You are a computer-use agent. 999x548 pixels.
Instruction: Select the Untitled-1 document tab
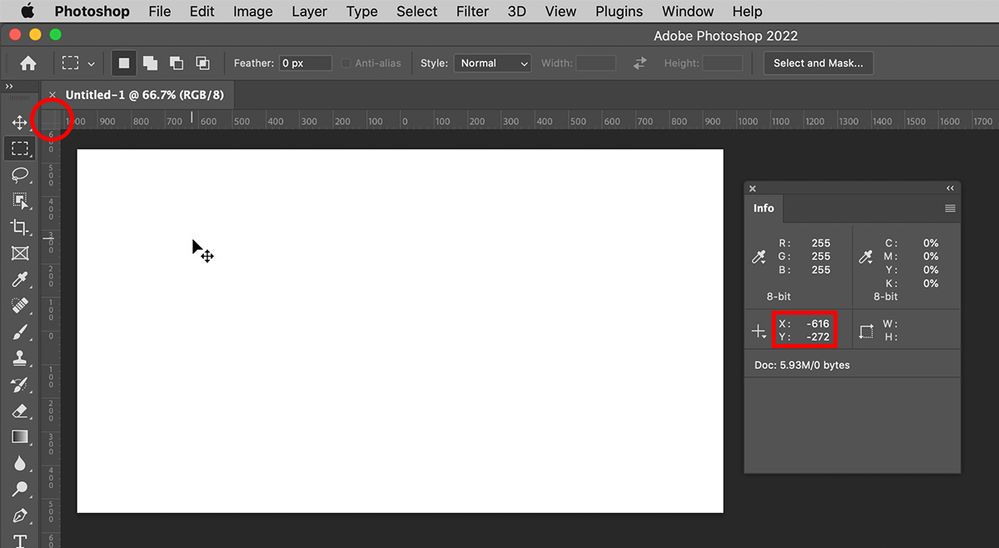[x=145, y=95]
